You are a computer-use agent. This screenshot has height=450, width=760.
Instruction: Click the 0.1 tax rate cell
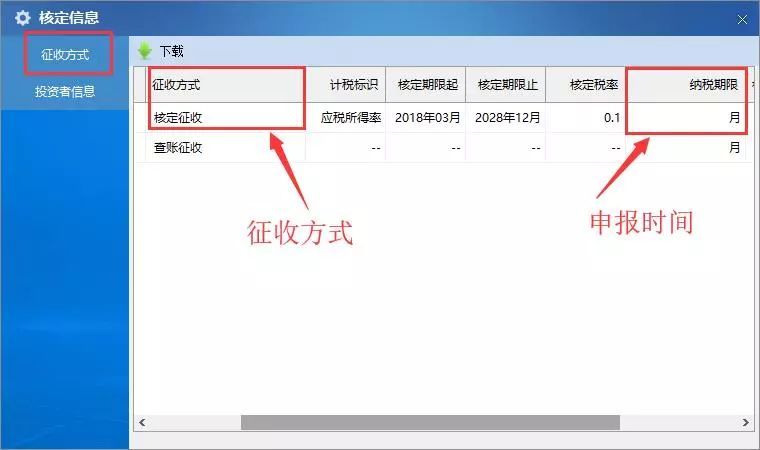click(x=586, y=117)
